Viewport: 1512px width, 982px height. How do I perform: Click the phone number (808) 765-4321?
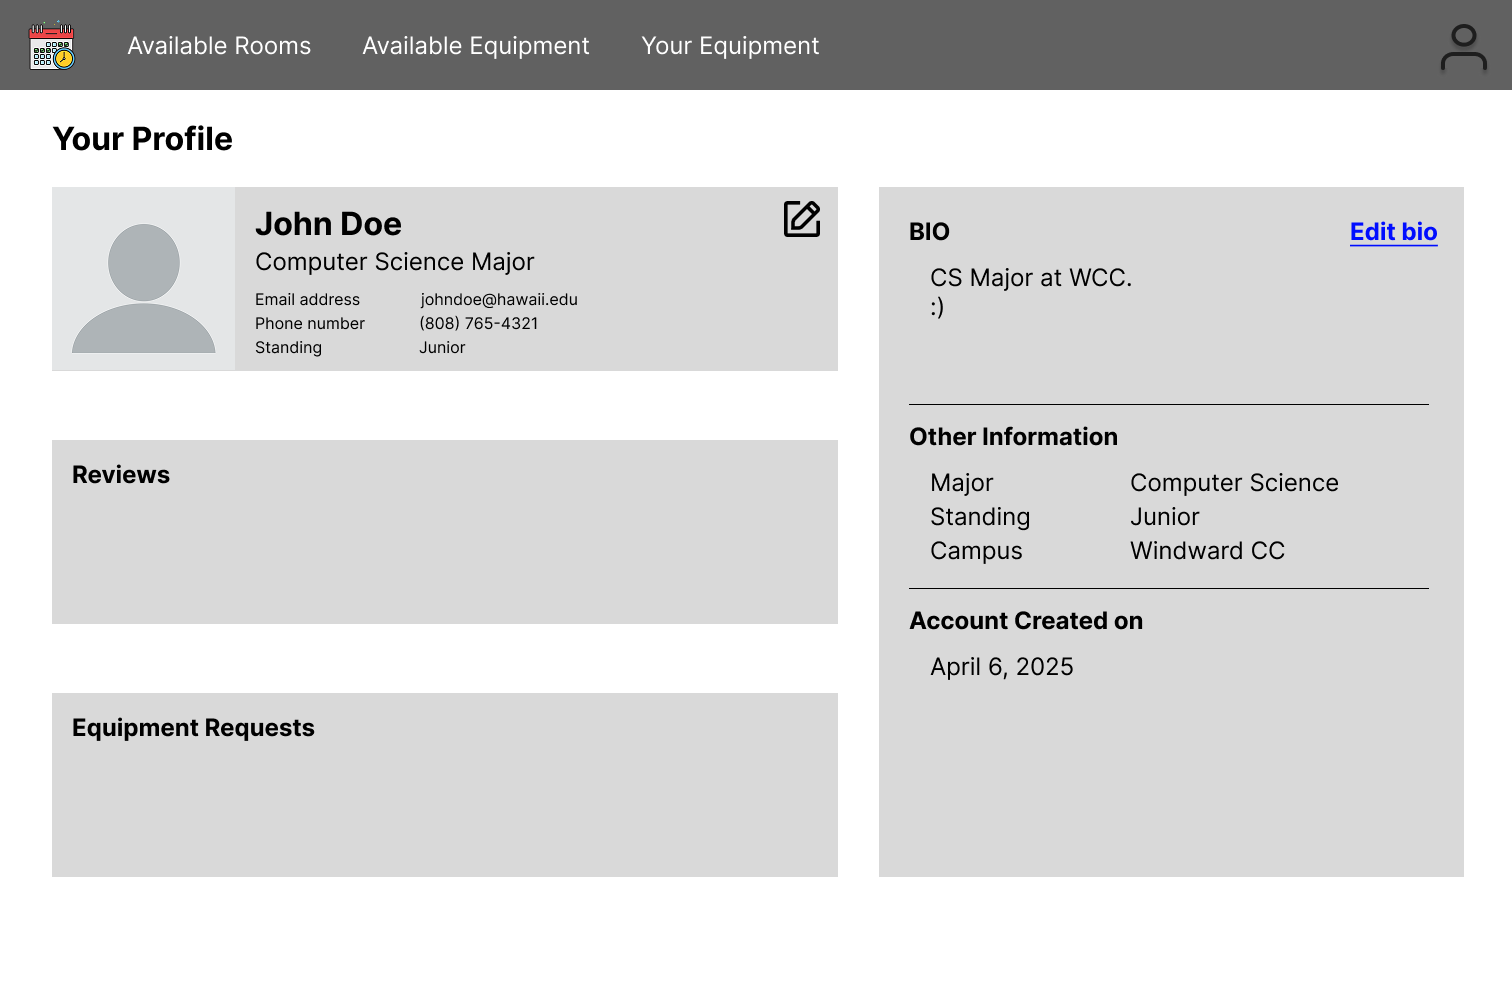(x=478, y=324)
